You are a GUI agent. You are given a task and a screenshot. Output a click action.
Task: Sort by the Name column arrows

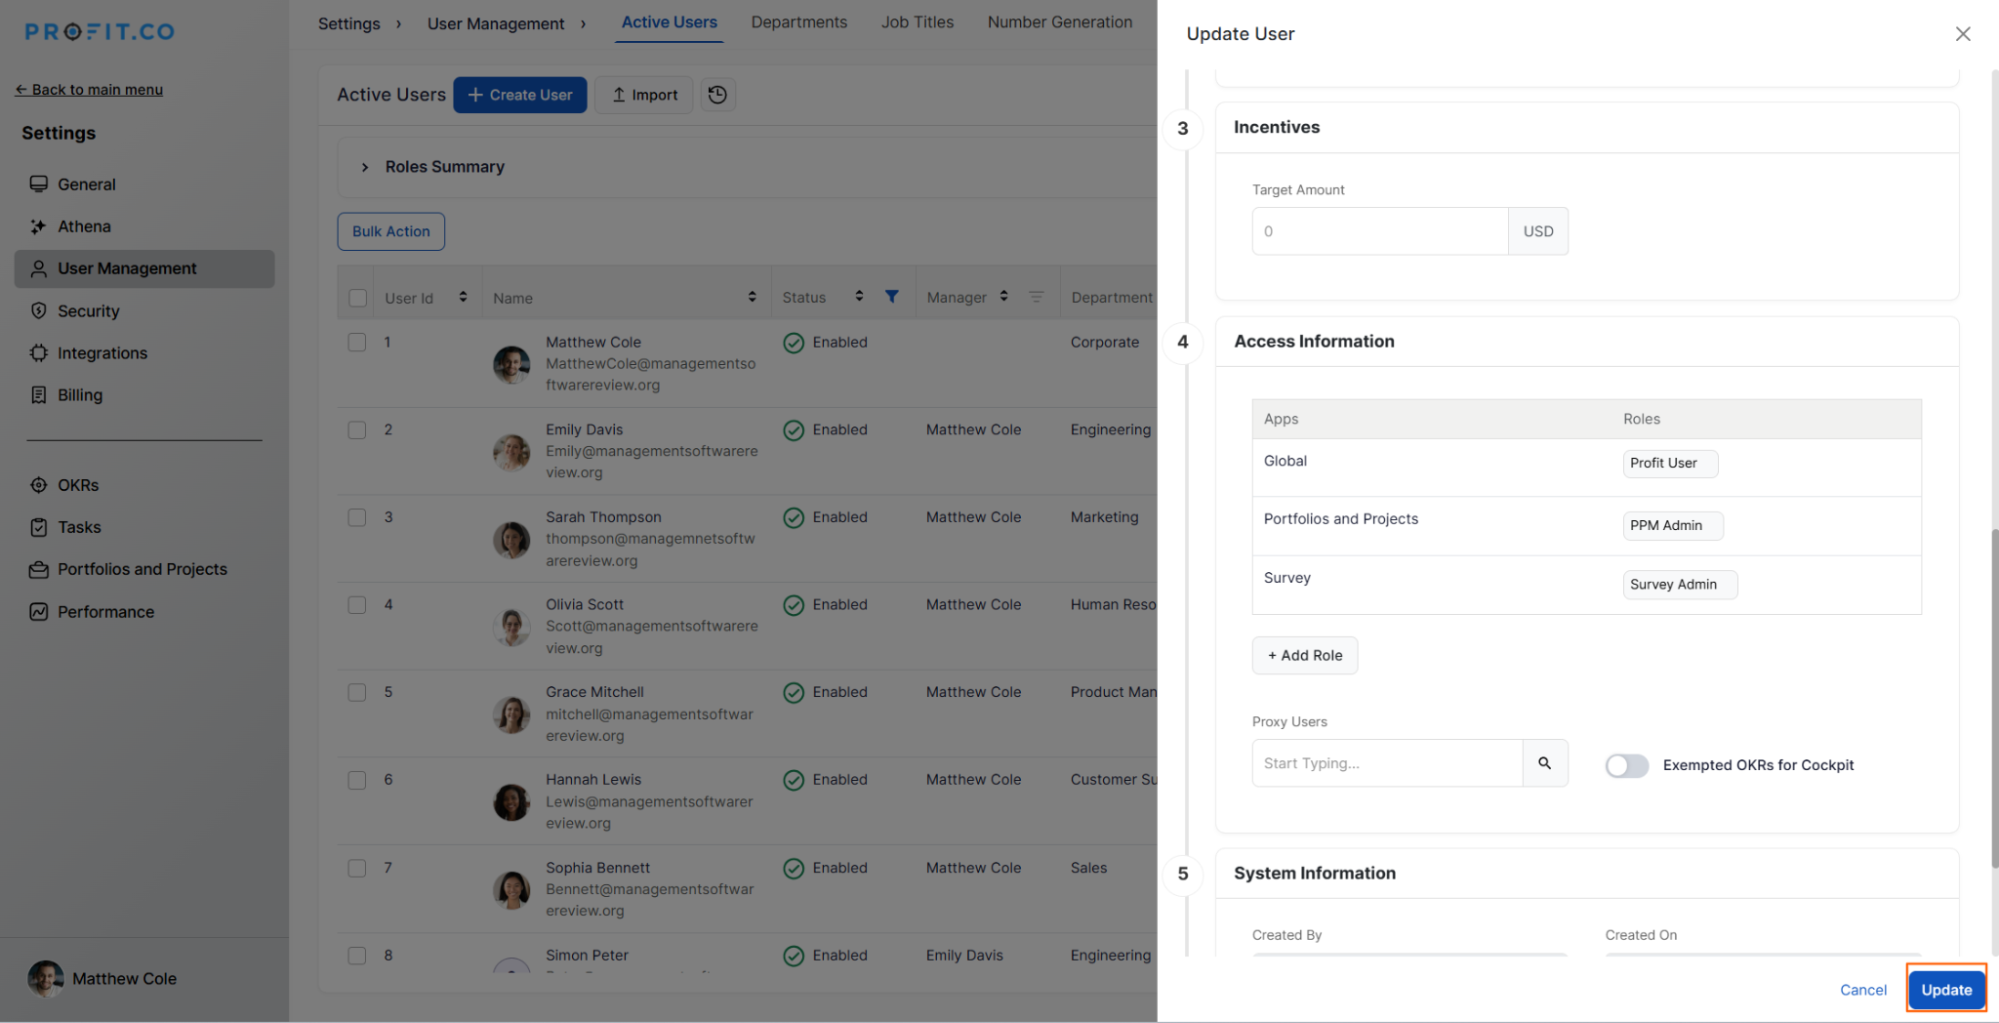(x=751, y=297)
